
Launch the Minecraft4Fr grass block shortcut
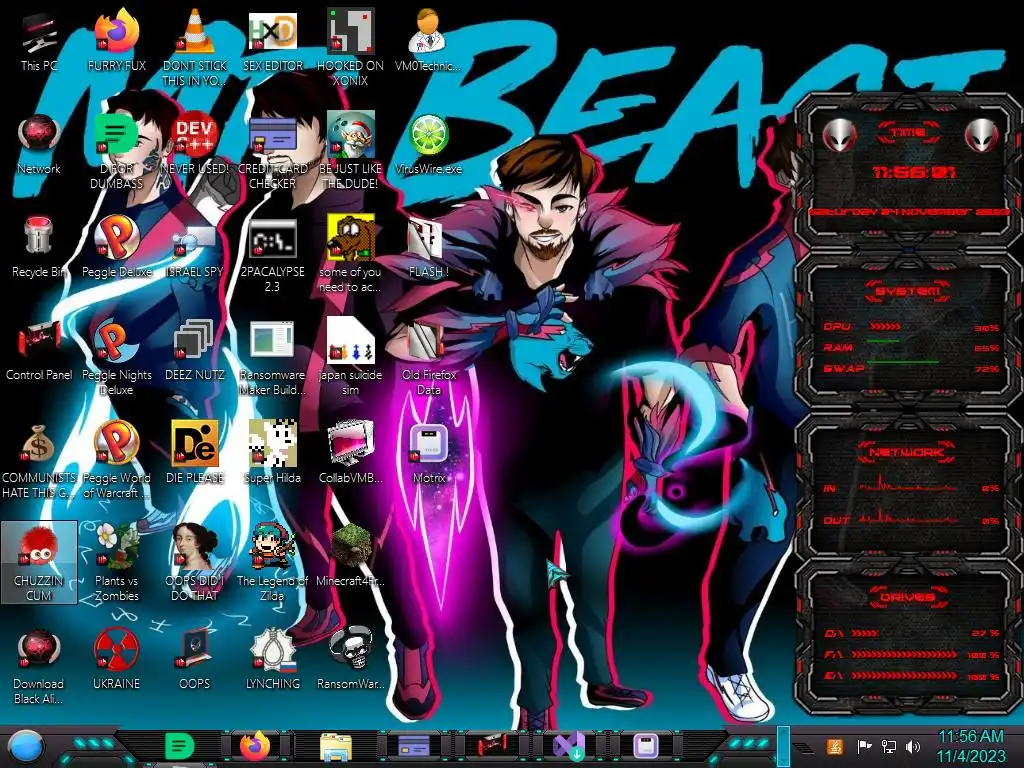(x=351, y=556)
